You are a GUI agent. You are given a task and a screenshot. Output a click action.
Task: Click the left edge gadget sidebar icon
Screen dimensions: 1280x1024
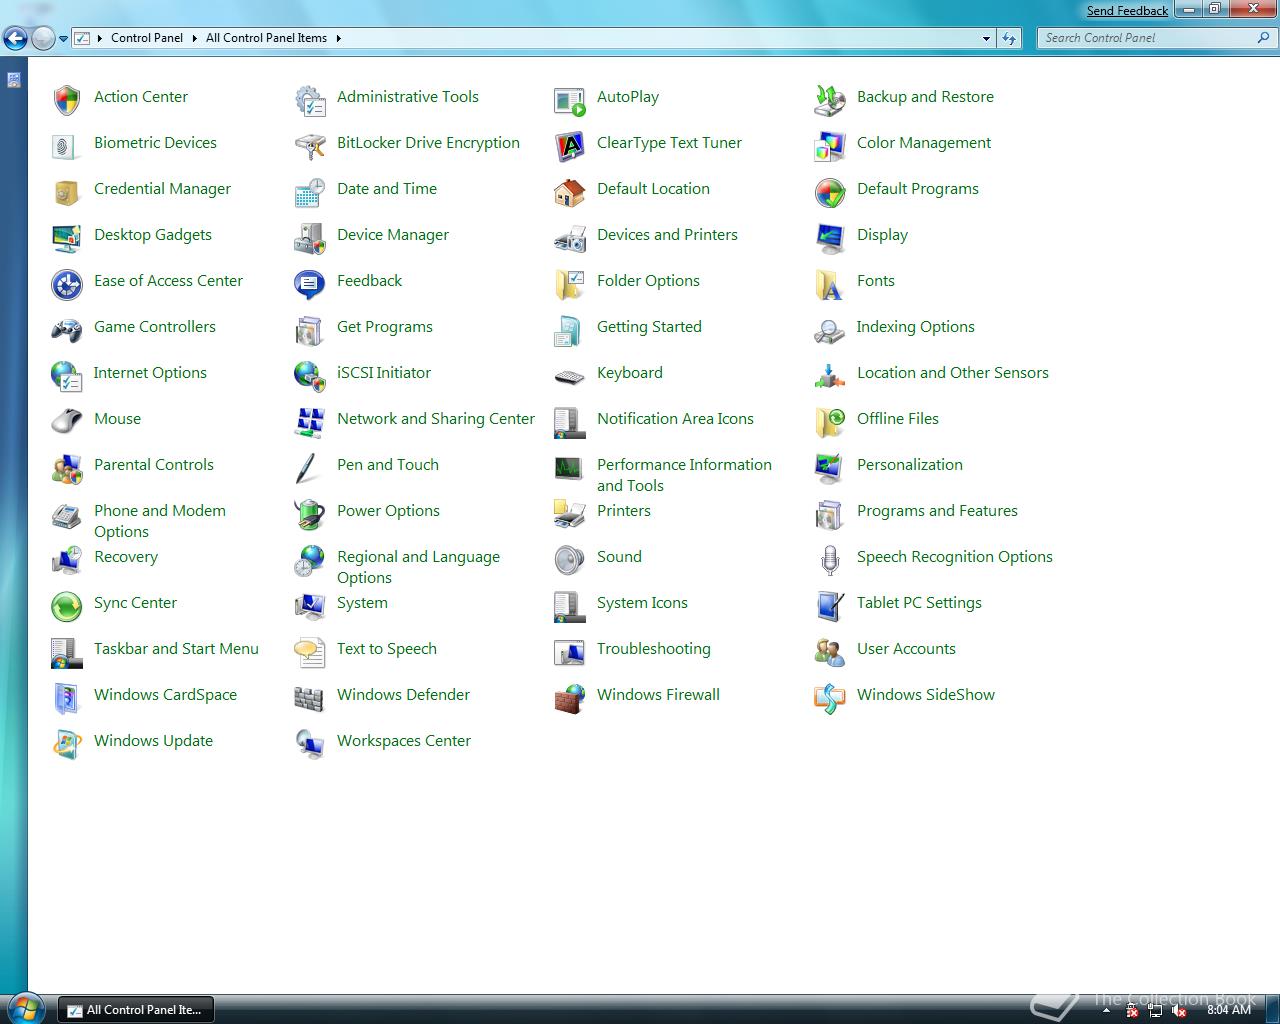pos(14,80)
